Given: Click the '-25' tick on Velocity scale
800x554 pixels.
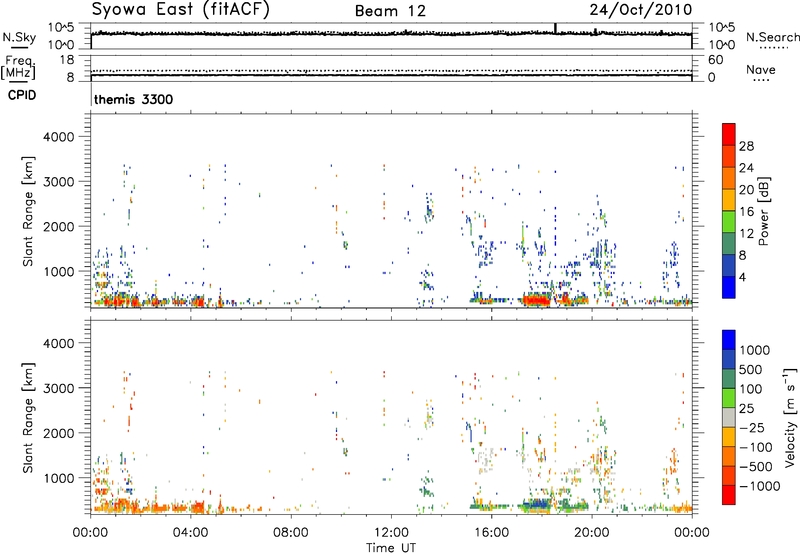Looking at the screenshot, I should point(752,427).
